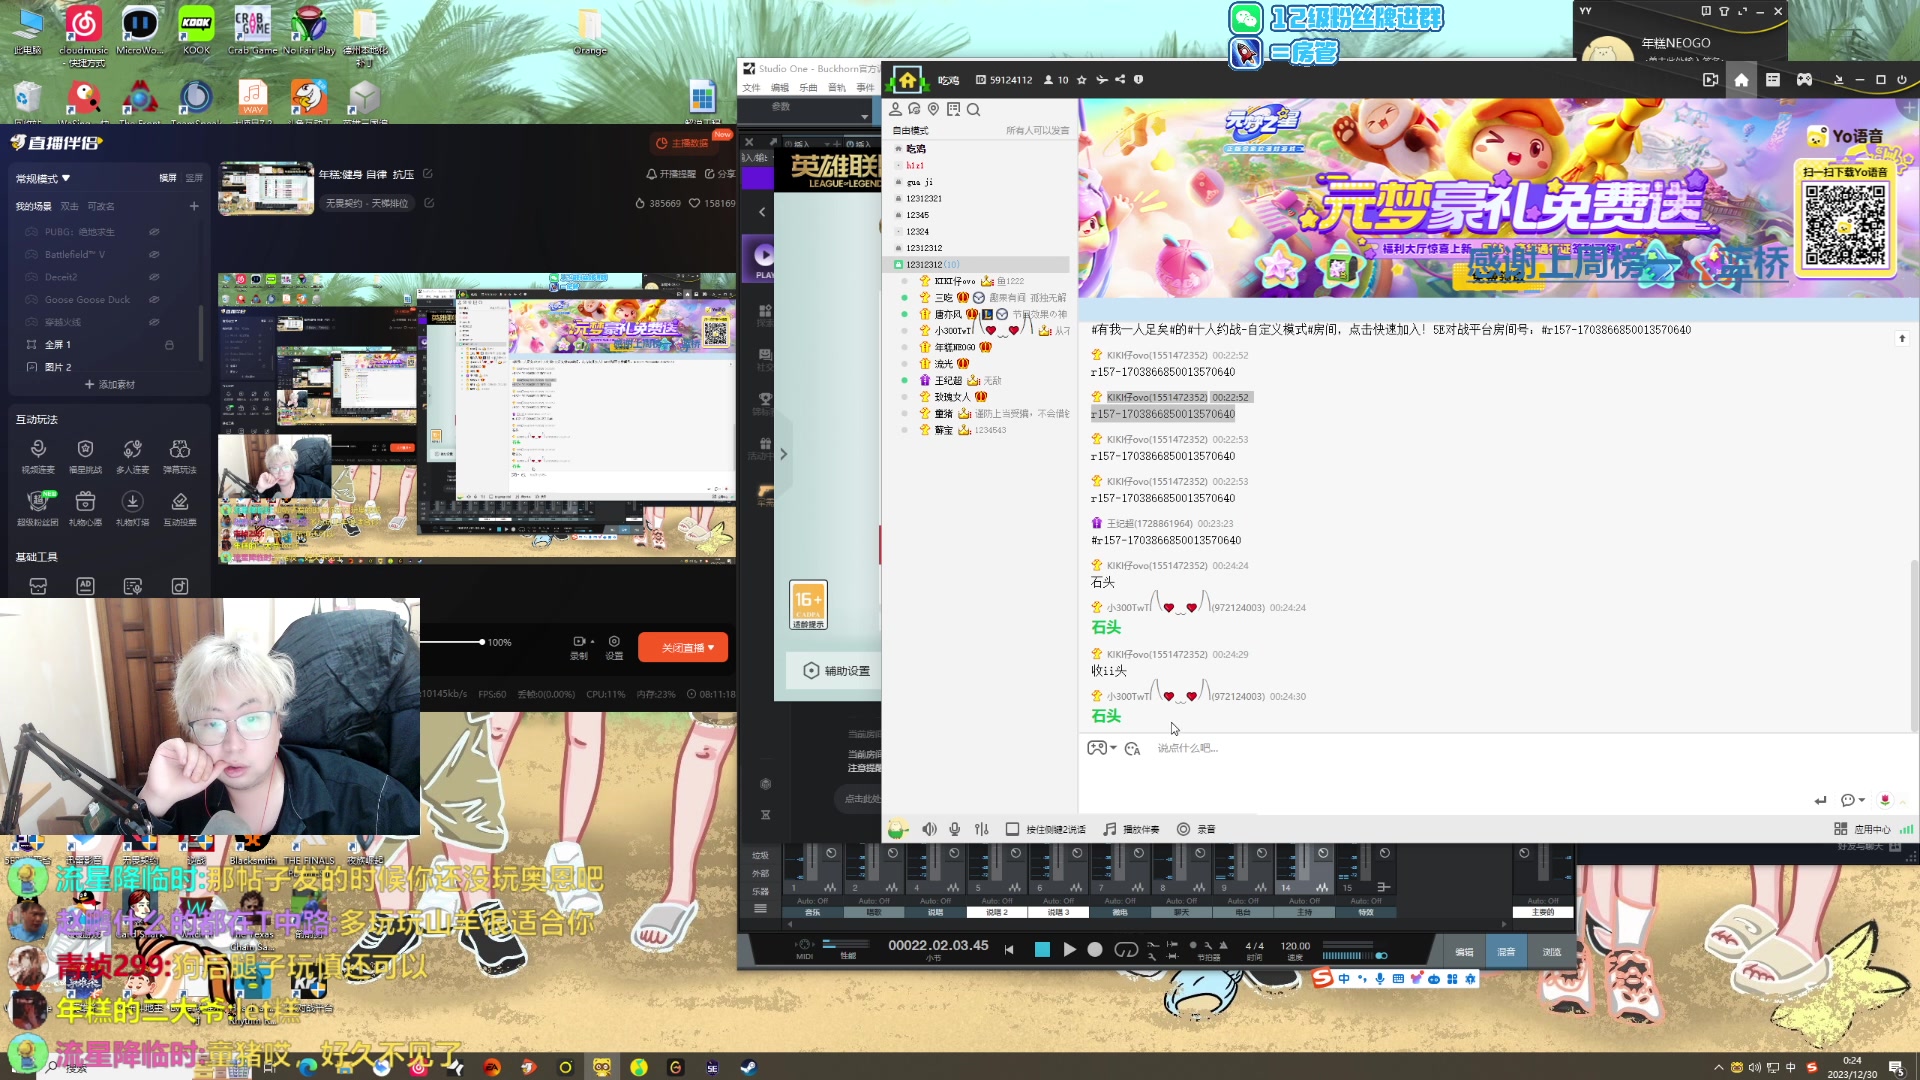Open 视频连麦 in 直播伴侣 interactive tools
1920x1080 pixels.
click(x=38, y=456)
